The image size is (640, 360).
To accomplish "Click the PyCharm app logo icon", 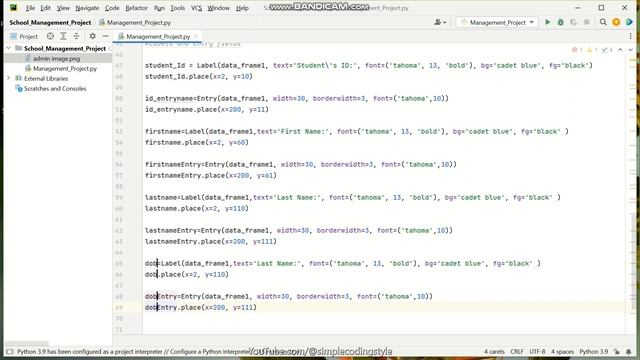I will 13,8.
